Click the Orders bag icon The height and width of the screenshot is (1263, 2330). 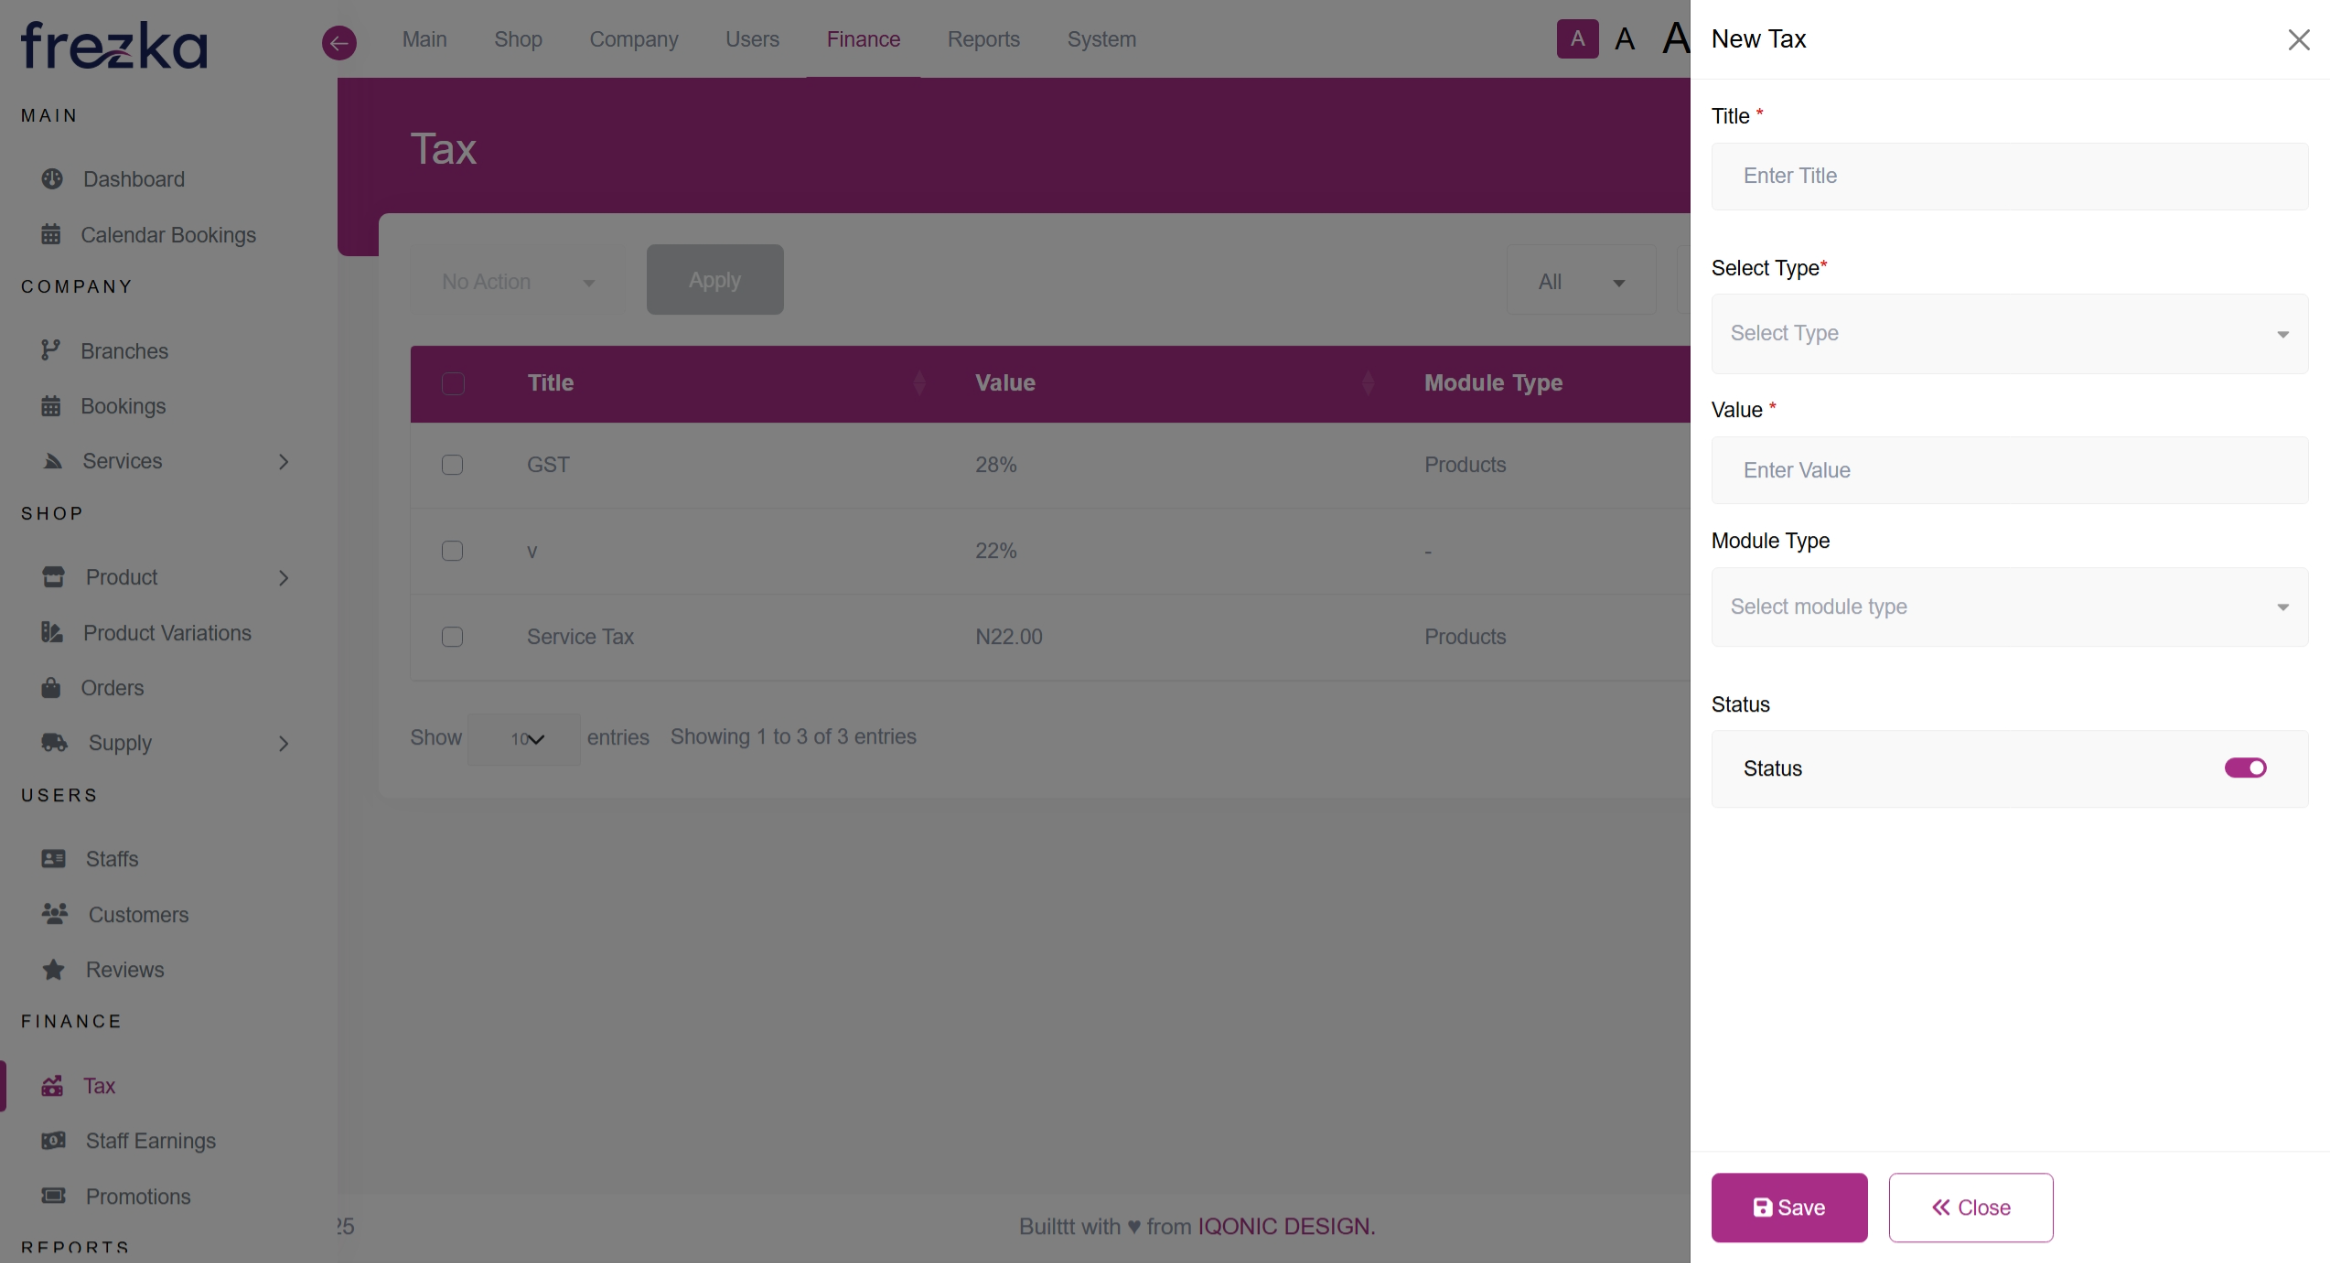click(x=51, y=688)
